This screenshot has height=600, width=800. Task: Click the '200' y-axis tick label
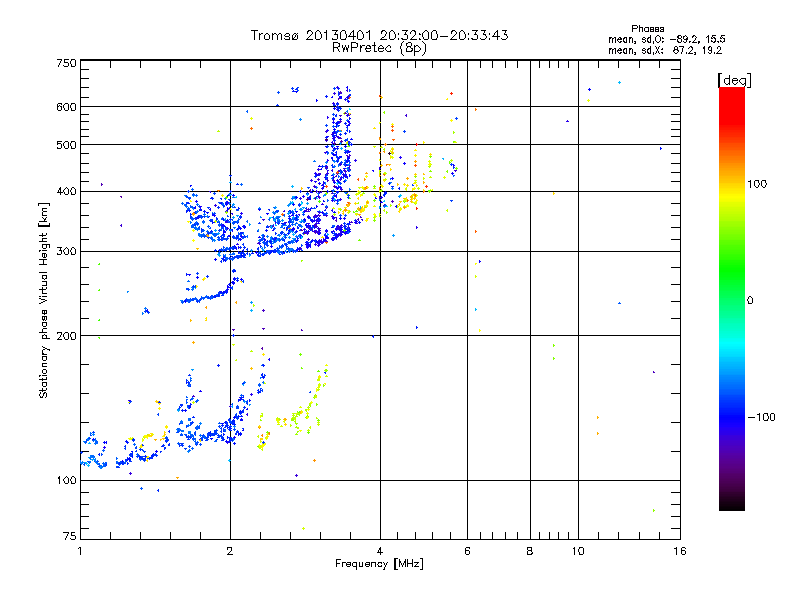point(67,336)
